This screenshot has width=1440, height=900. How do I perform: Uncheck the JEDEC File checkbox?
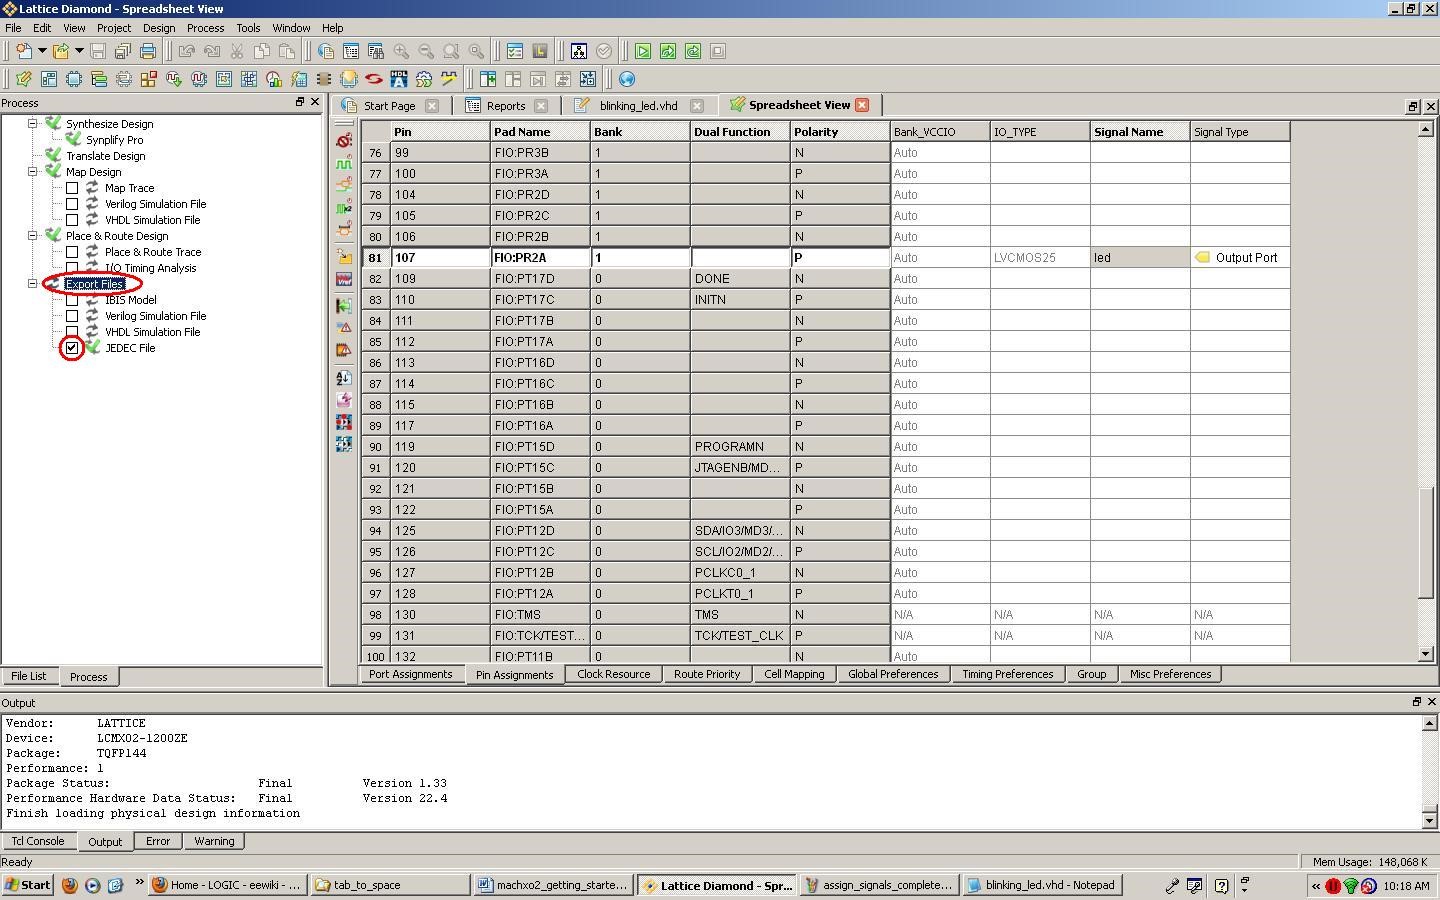pyautogui.click(x=72, y=348)
